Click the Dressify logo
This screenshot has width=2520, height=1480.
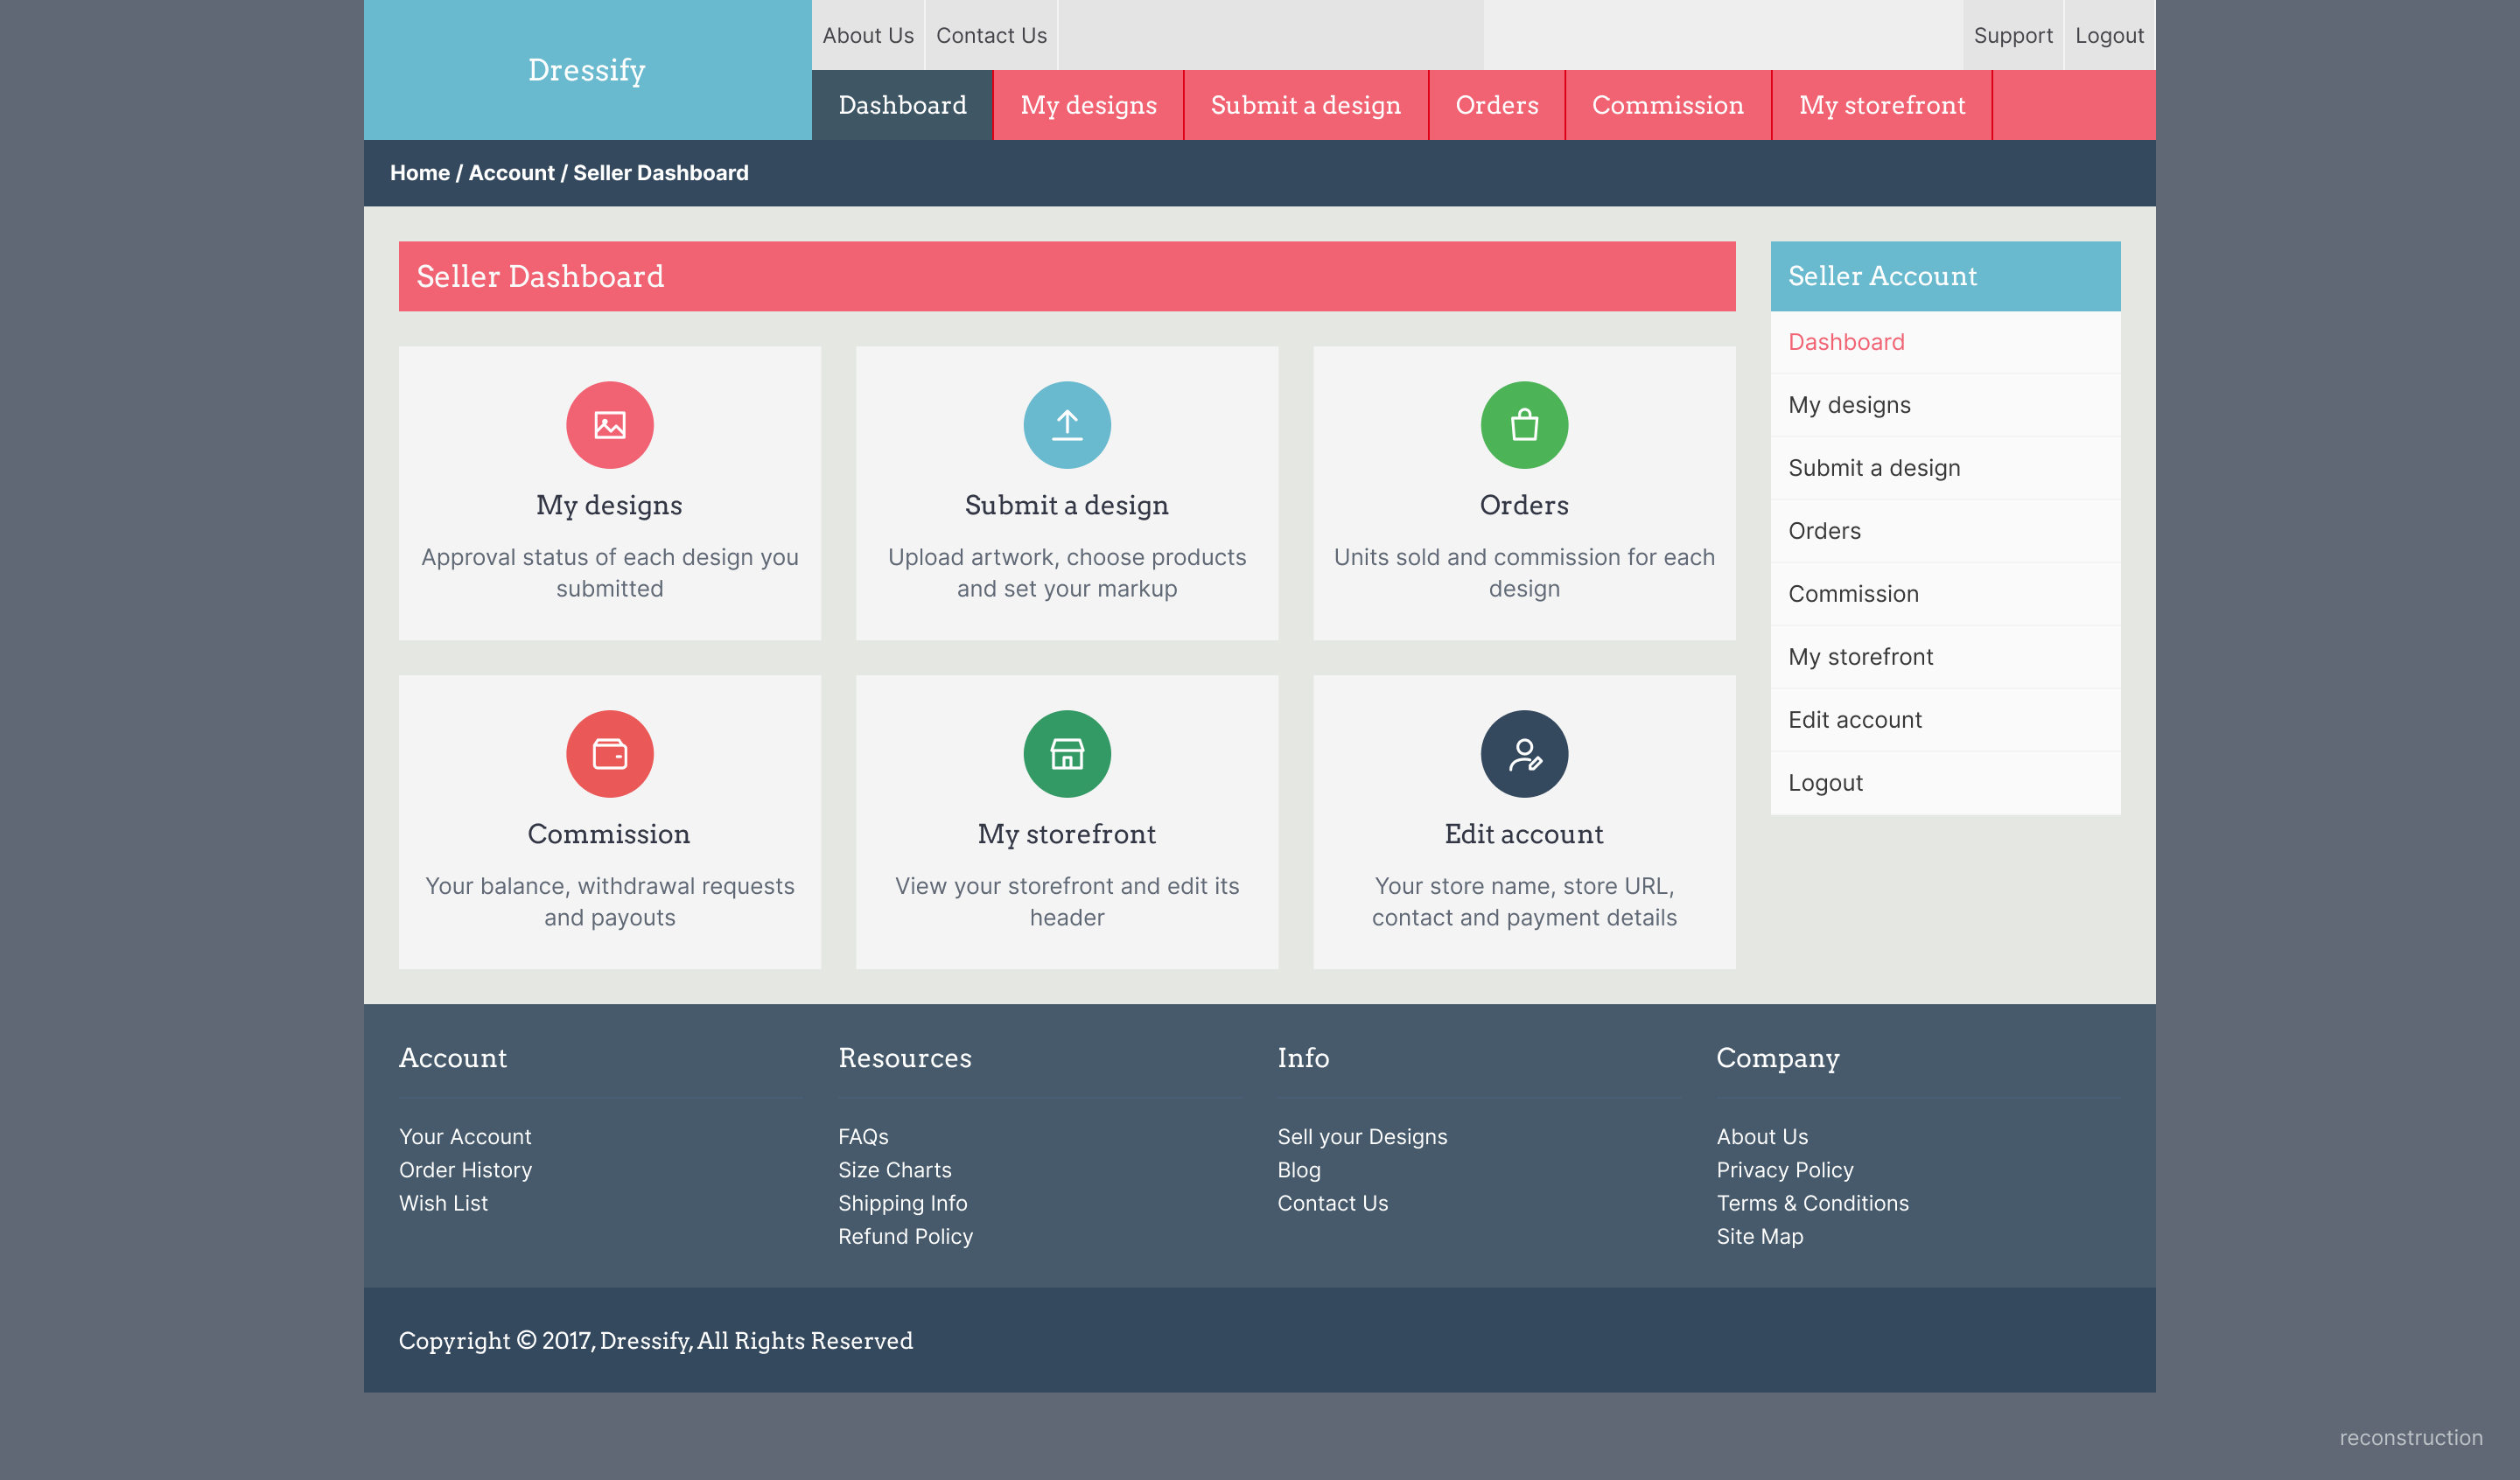(587, 70)
